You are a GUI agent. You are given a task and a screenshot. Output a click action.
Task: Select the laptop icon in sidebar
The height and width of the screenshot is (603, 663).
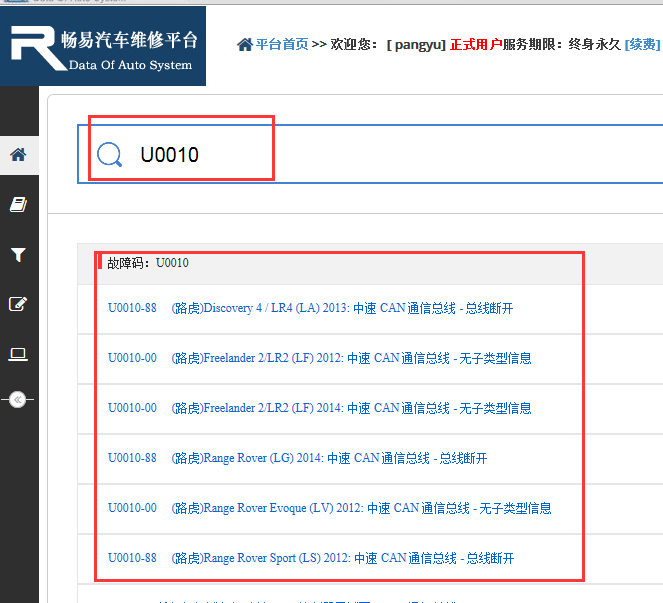click(x=18, y=354)
